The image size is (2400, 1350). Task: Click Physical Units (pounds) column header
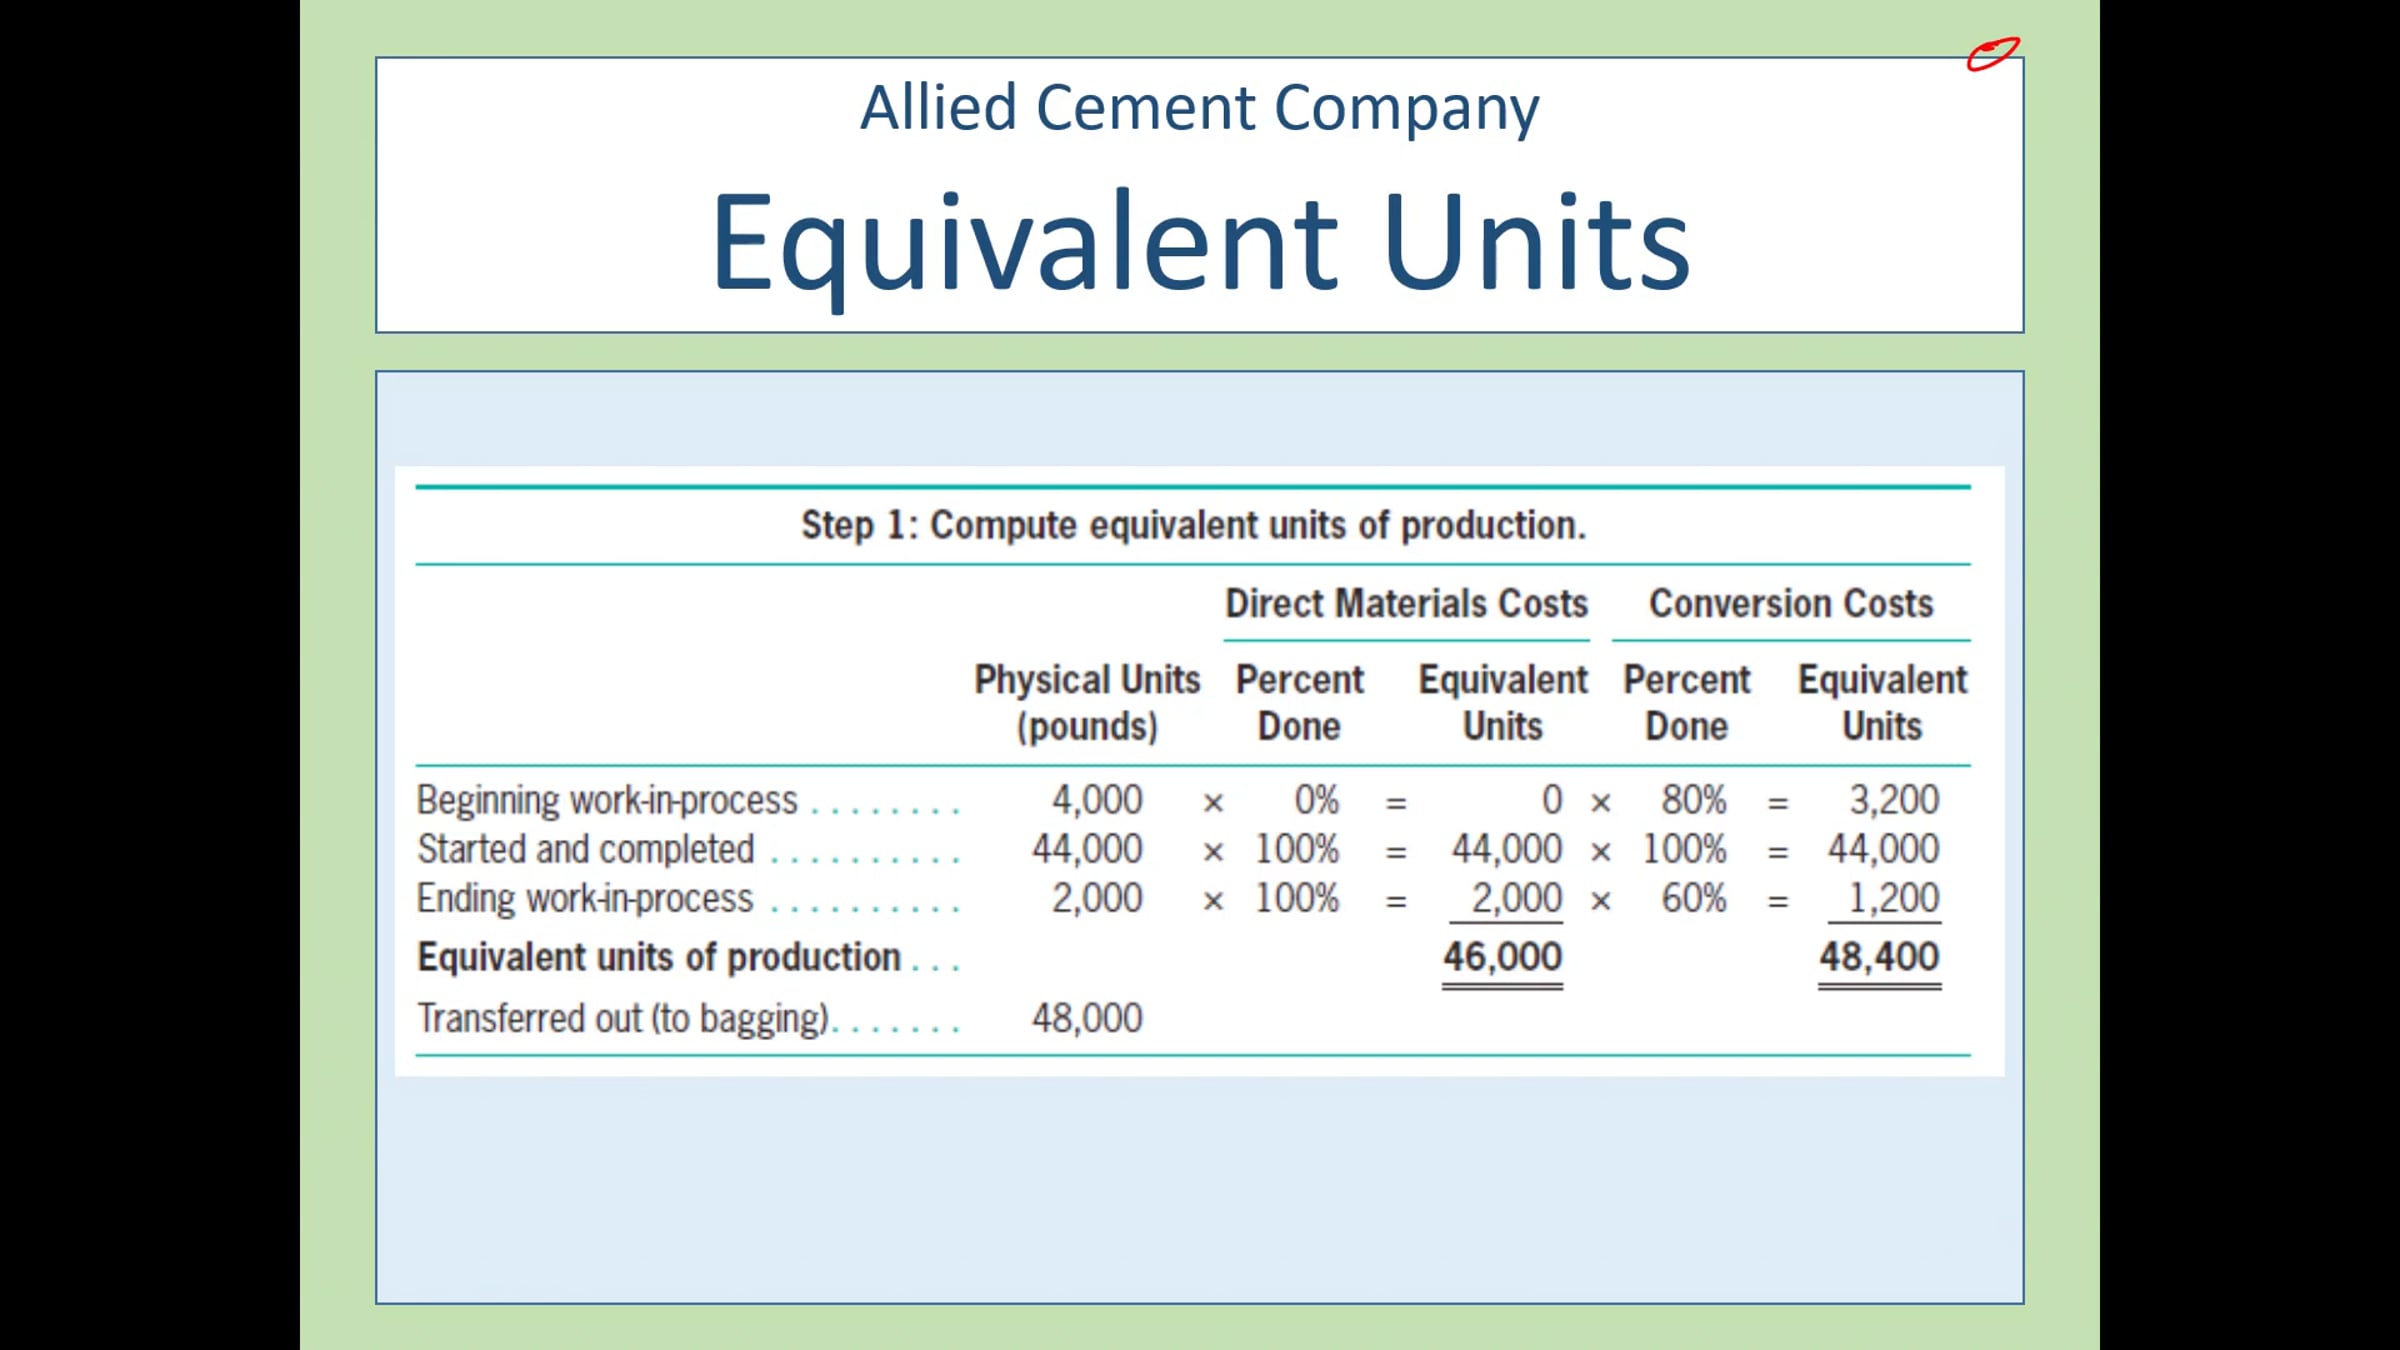[1087, 702]
